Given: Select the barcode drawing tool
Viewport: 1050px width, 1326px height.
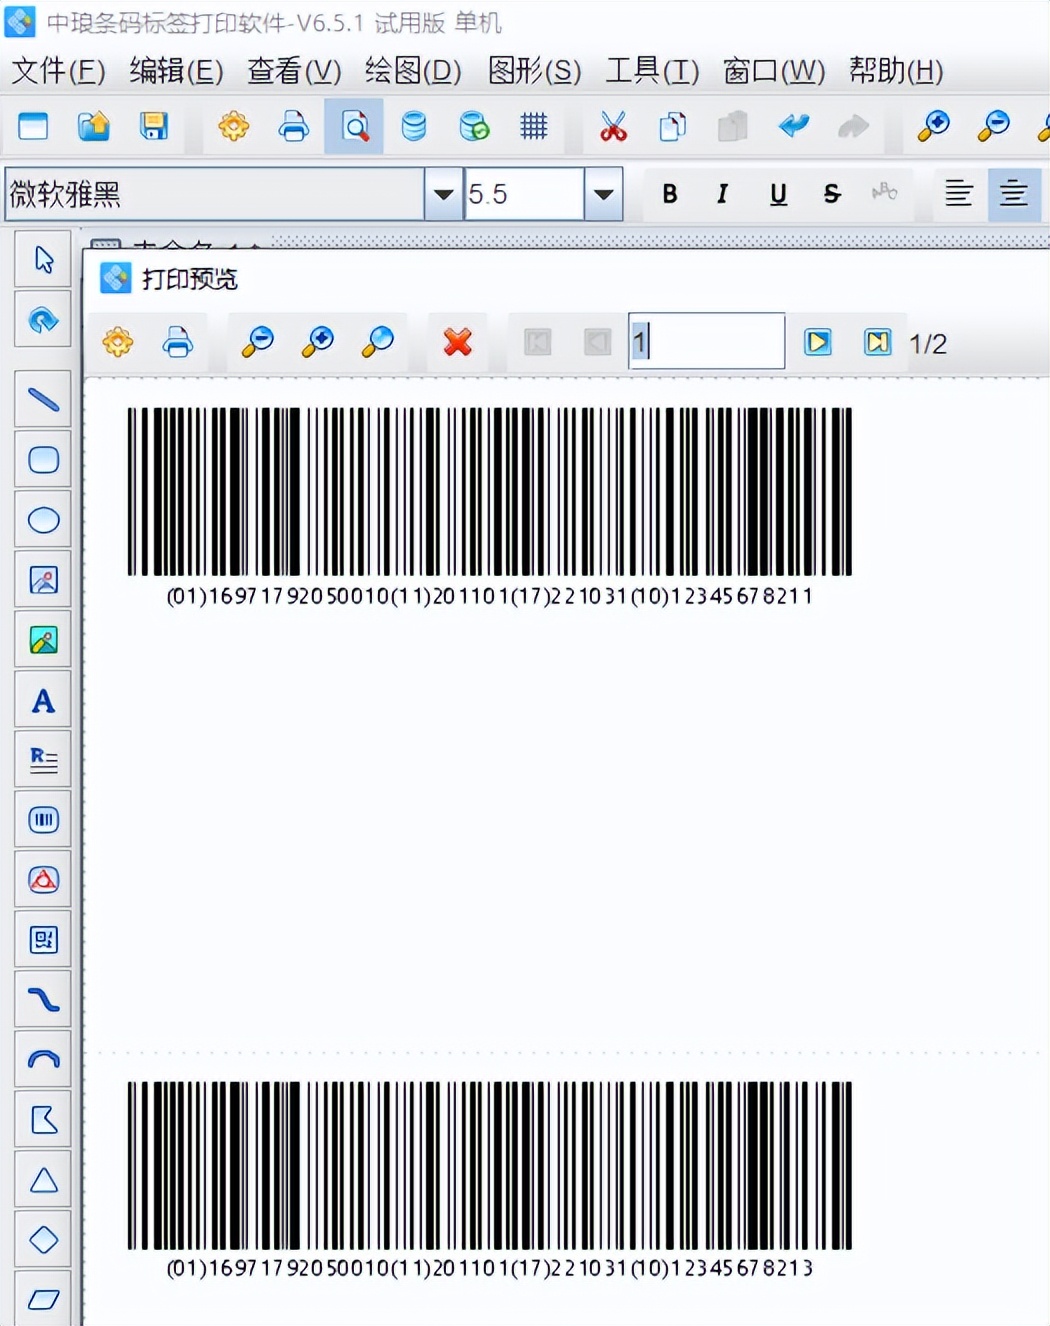Looking at the screenshot, I should click(x=43, y=820).
